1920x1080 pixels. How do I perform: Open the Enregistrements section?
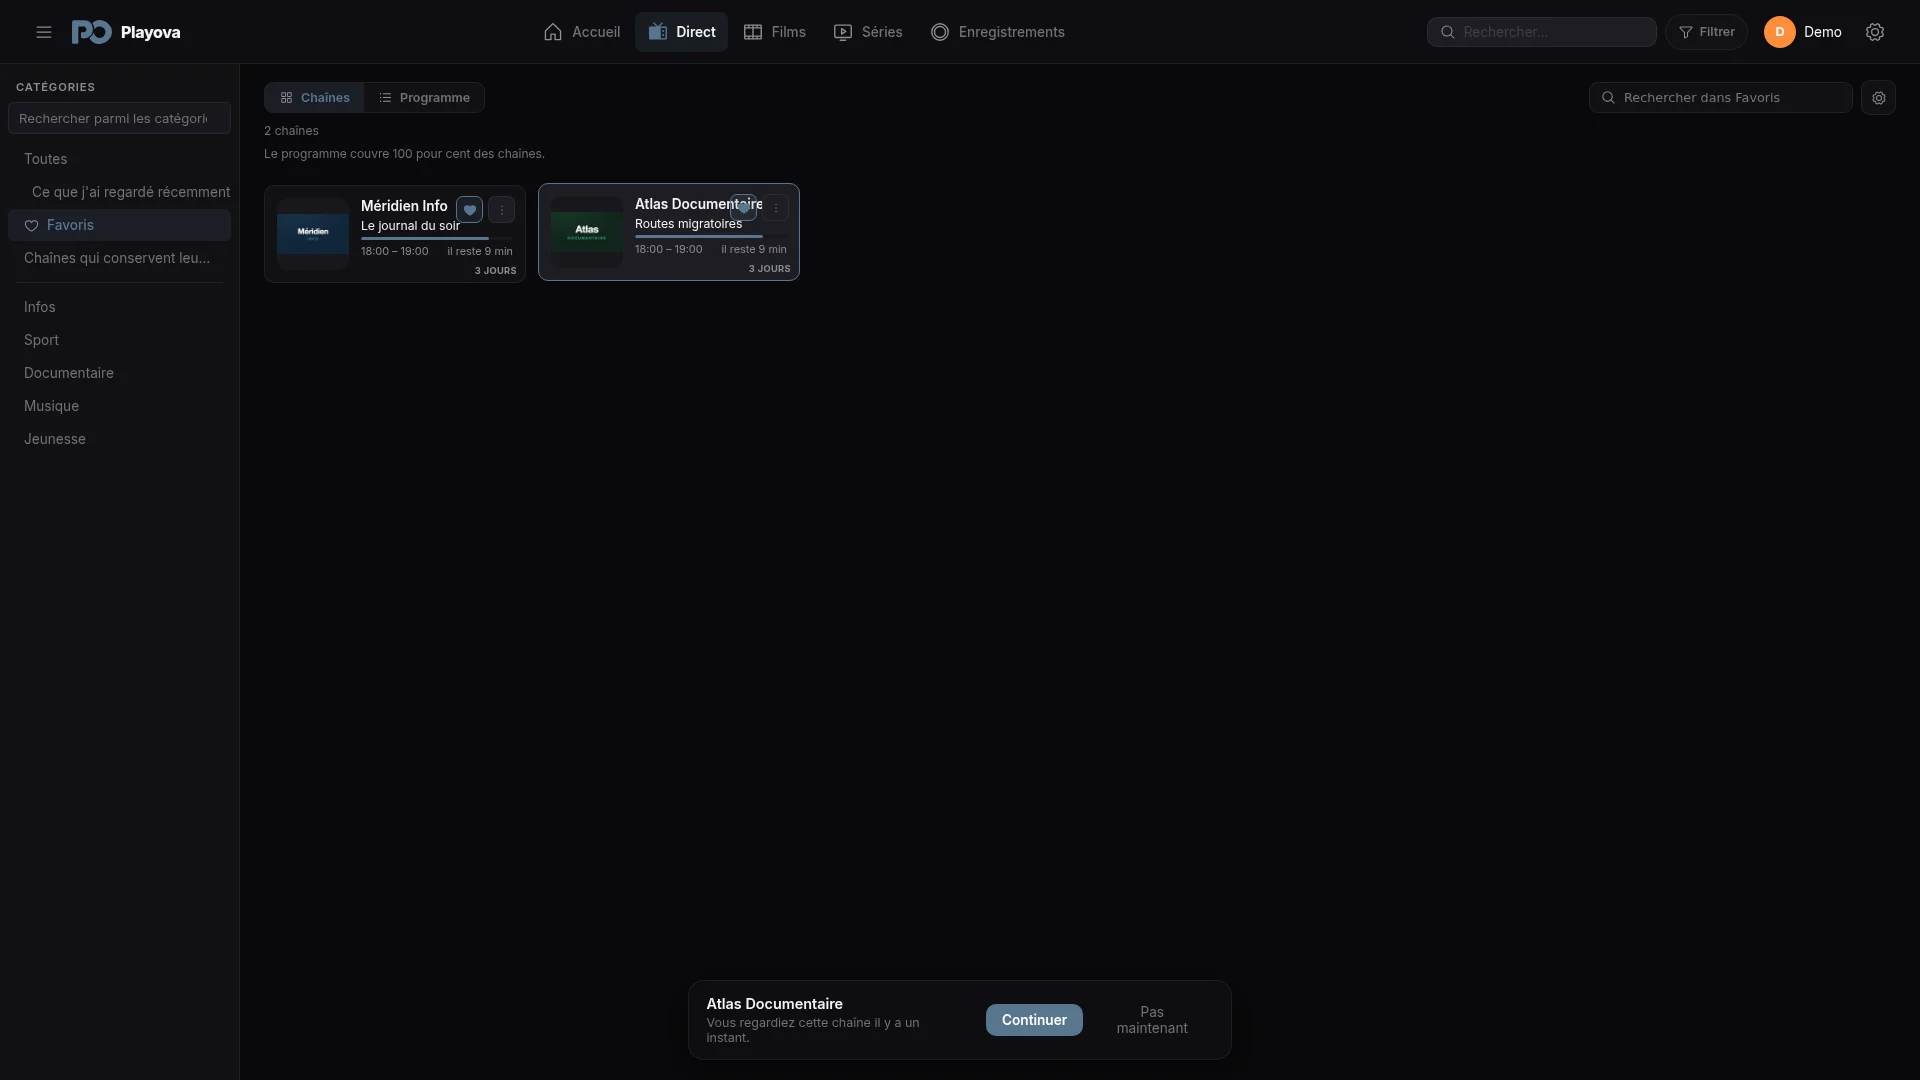coord(998,32)
